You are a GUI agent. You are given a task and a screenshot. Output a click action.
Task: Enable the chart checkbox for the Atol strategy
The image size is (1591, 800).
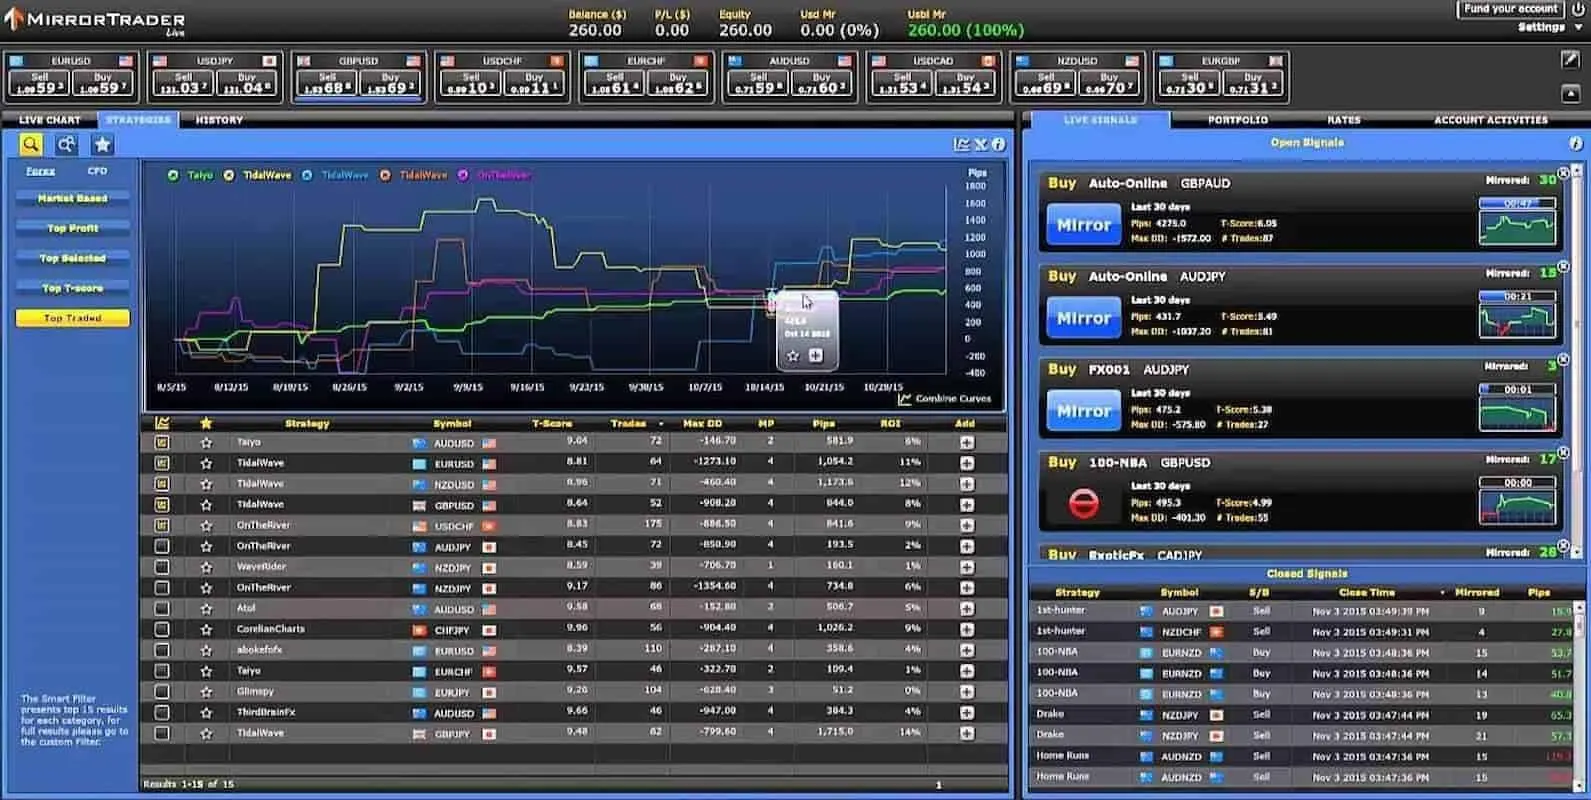[162, 609]
